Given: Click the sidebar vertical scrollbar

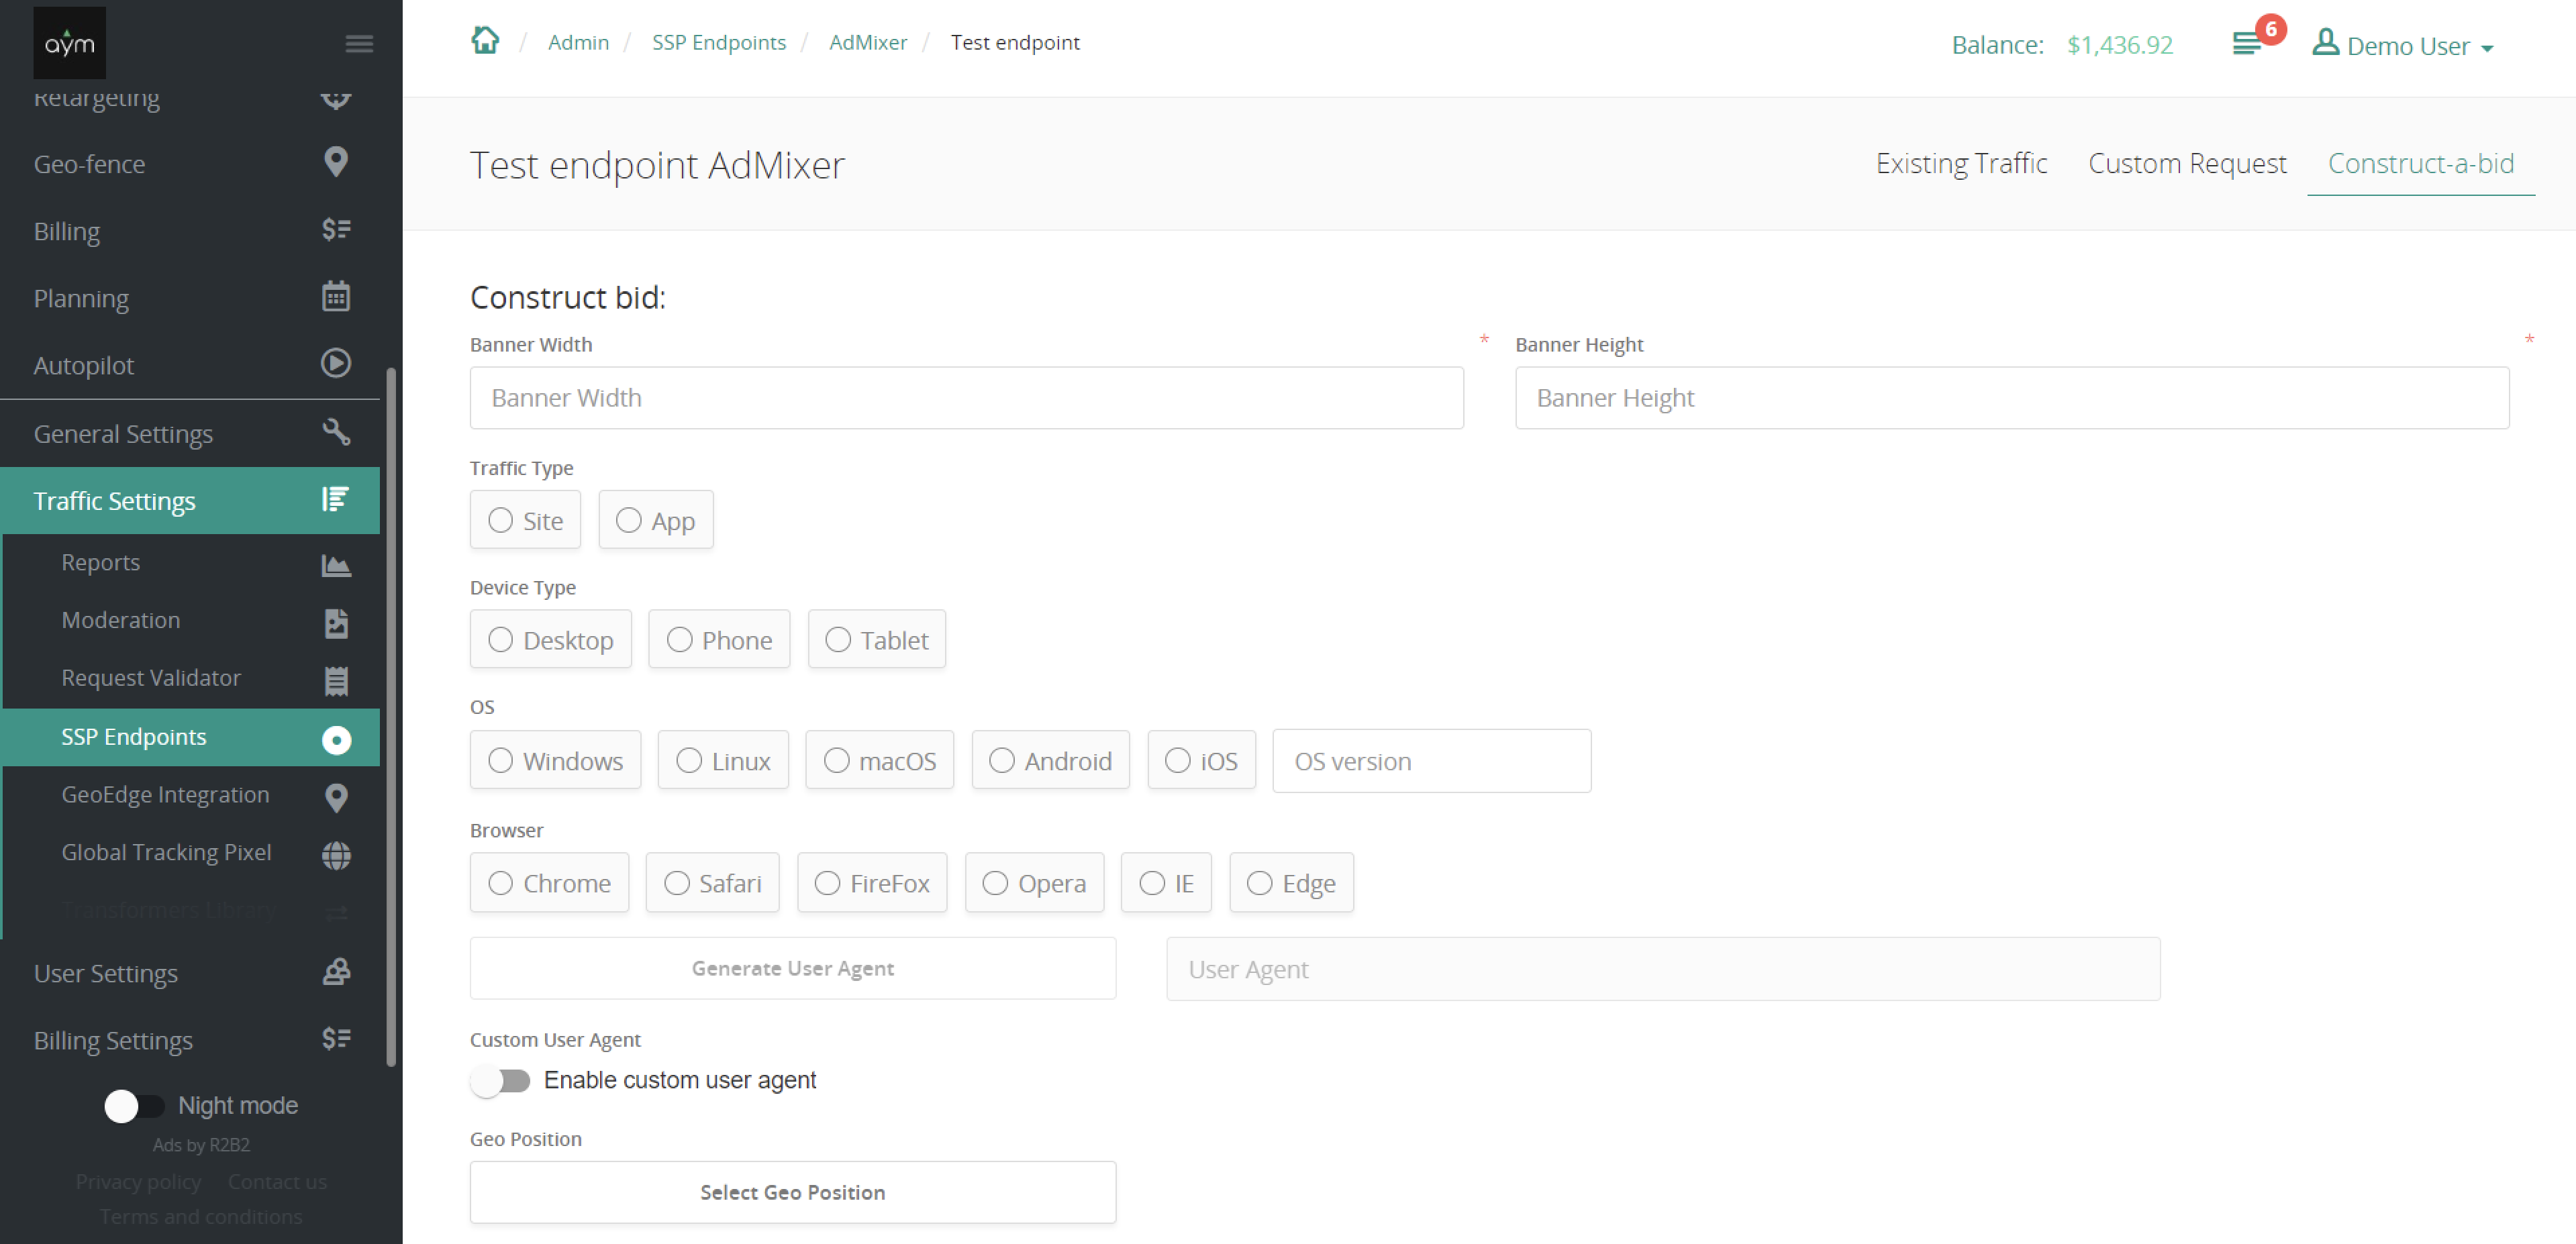Looking at the screenshot, I should (391, 717).
